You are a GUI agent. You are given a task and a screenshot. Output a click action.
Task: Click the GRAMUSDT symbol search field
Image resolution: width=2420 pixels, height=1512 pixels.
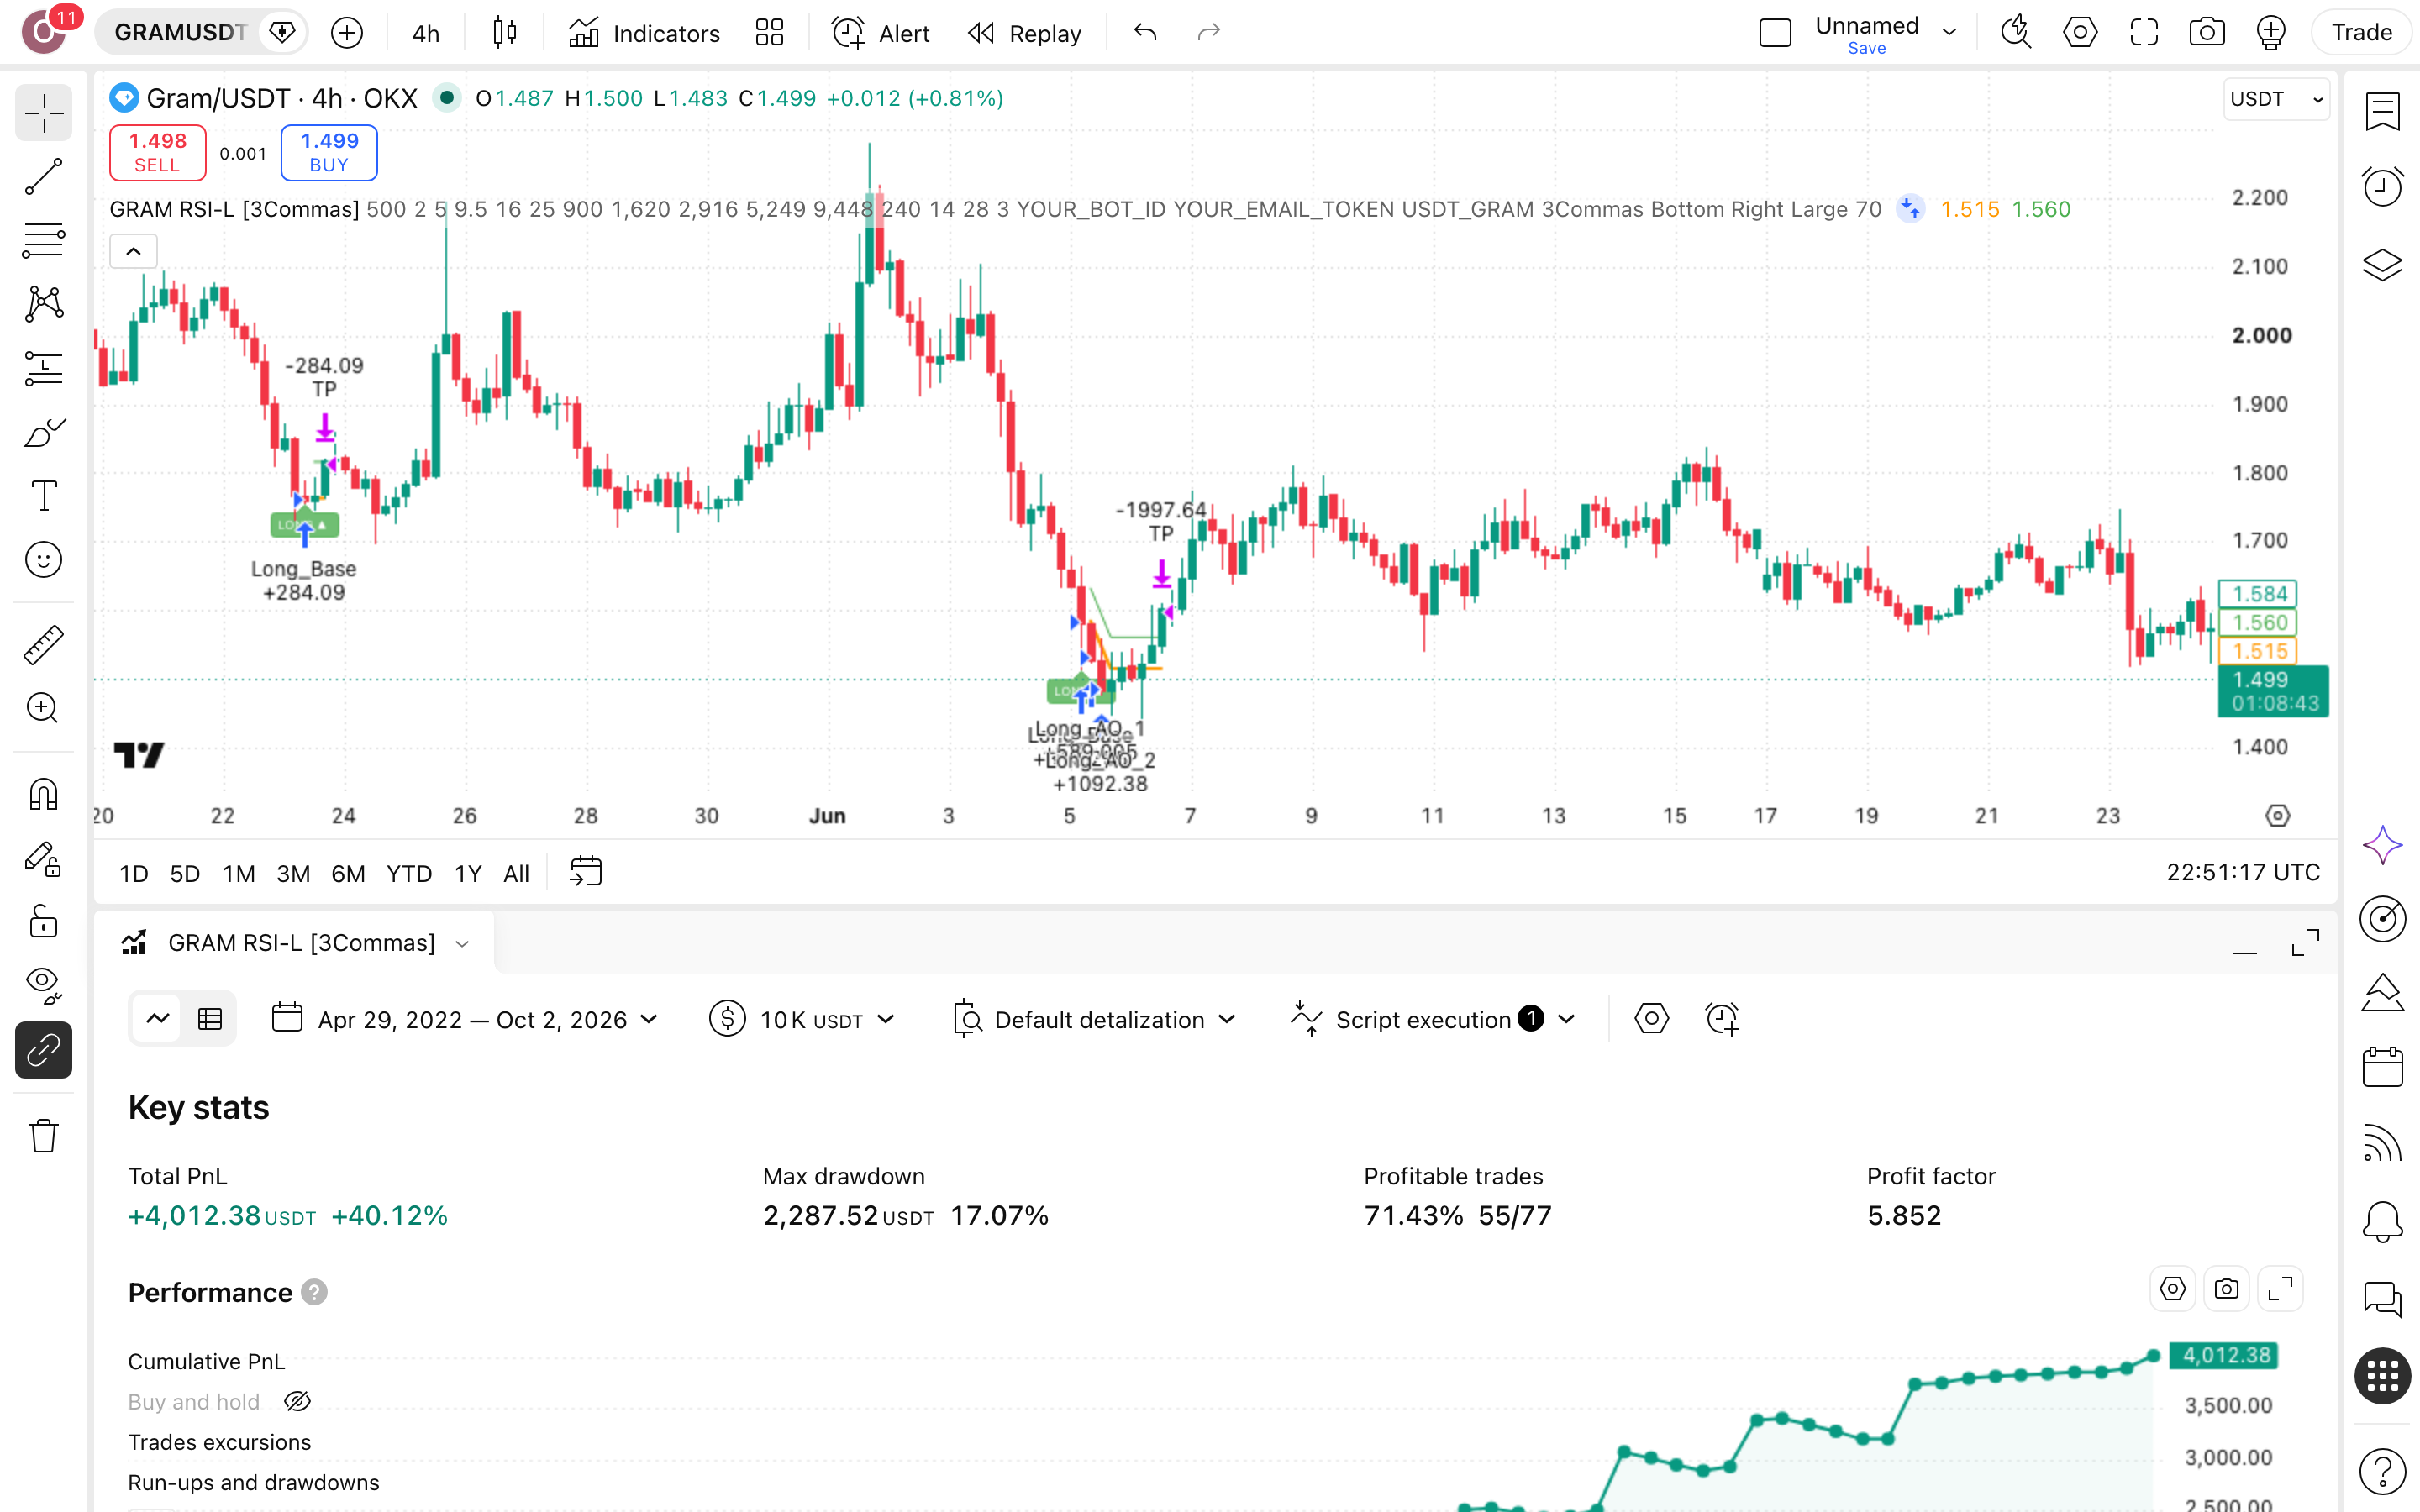[180, 33]
